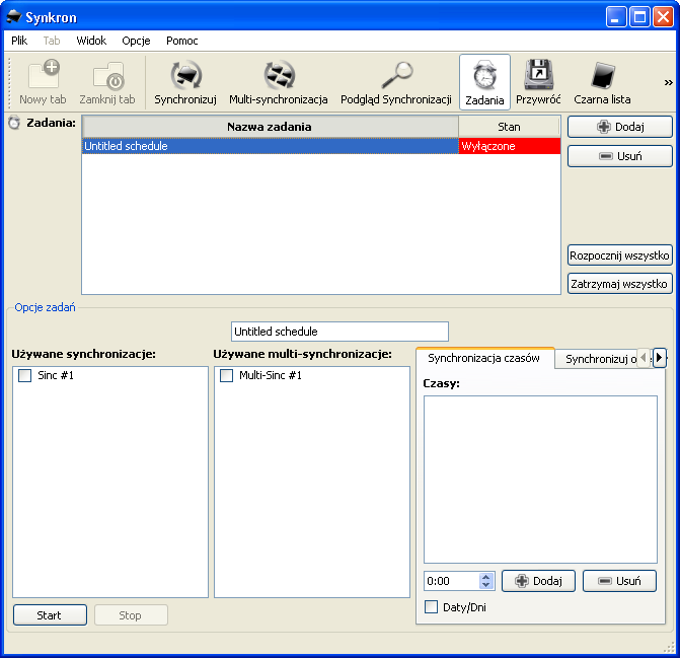Image resolution: width=680 pixels, height=658 pixels.
Task: Check the Multi-Sinc #1 checkbox
Action: [x=226, y=376]
